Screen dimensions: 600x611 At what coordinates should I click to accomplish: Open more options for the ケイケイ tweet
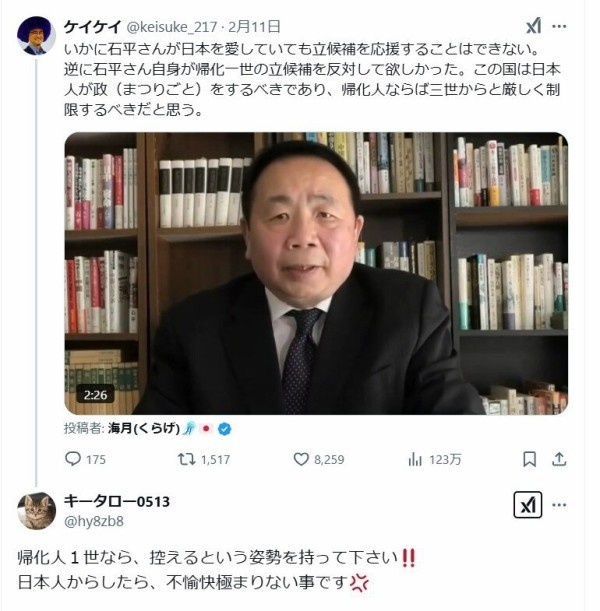[x=559, y=26]
